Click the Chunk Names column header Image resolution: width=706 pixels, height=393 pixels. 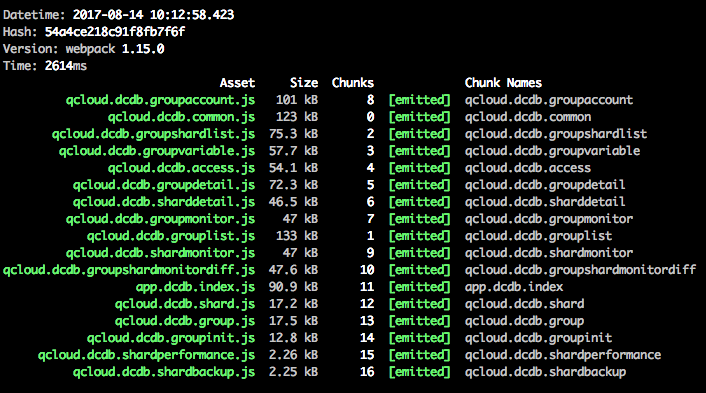(x=503, y=83)
